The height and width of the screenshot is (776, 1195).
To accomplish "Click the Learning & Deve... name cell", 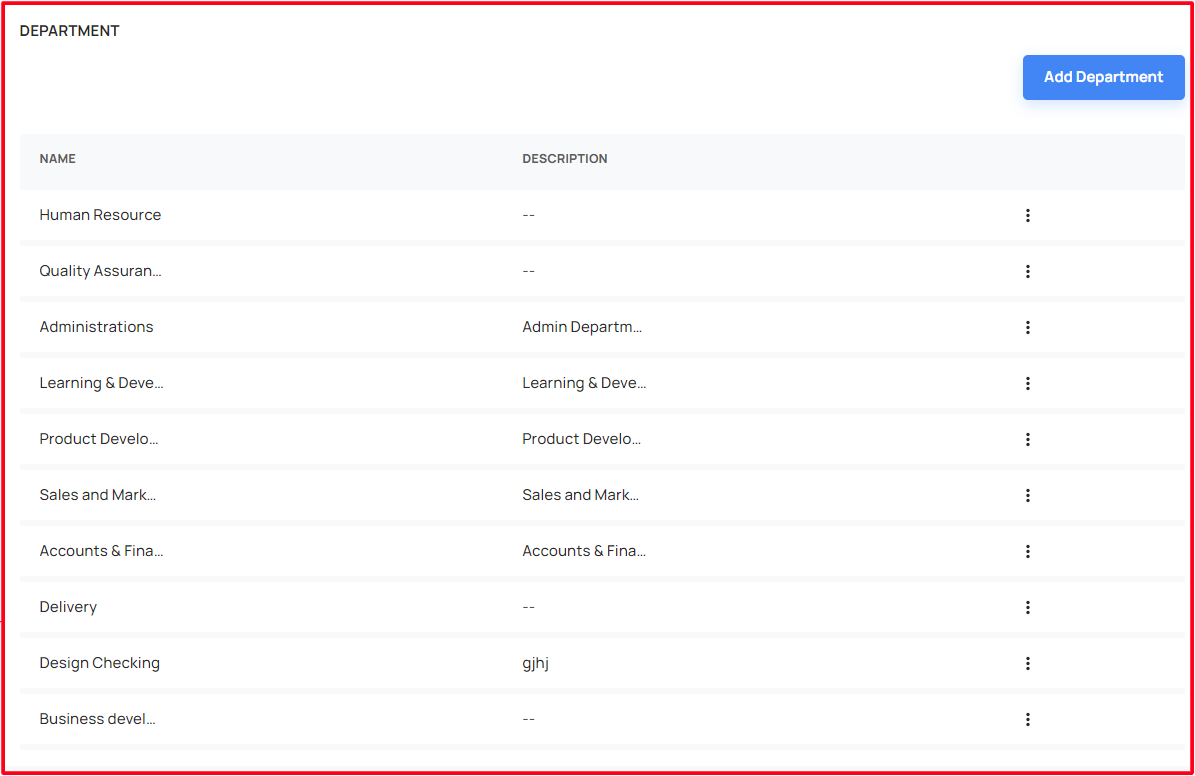I will coord(101,383).
